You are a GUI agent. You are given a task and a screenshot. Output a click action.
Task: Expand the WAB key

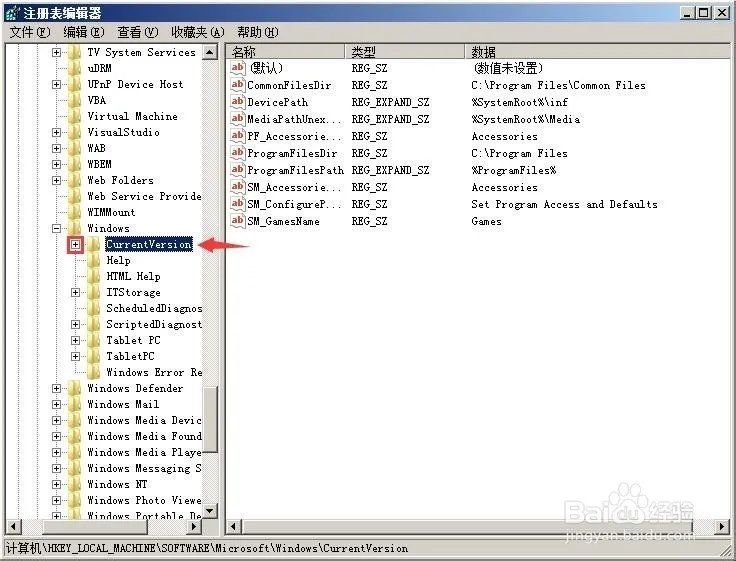[56, 148]
